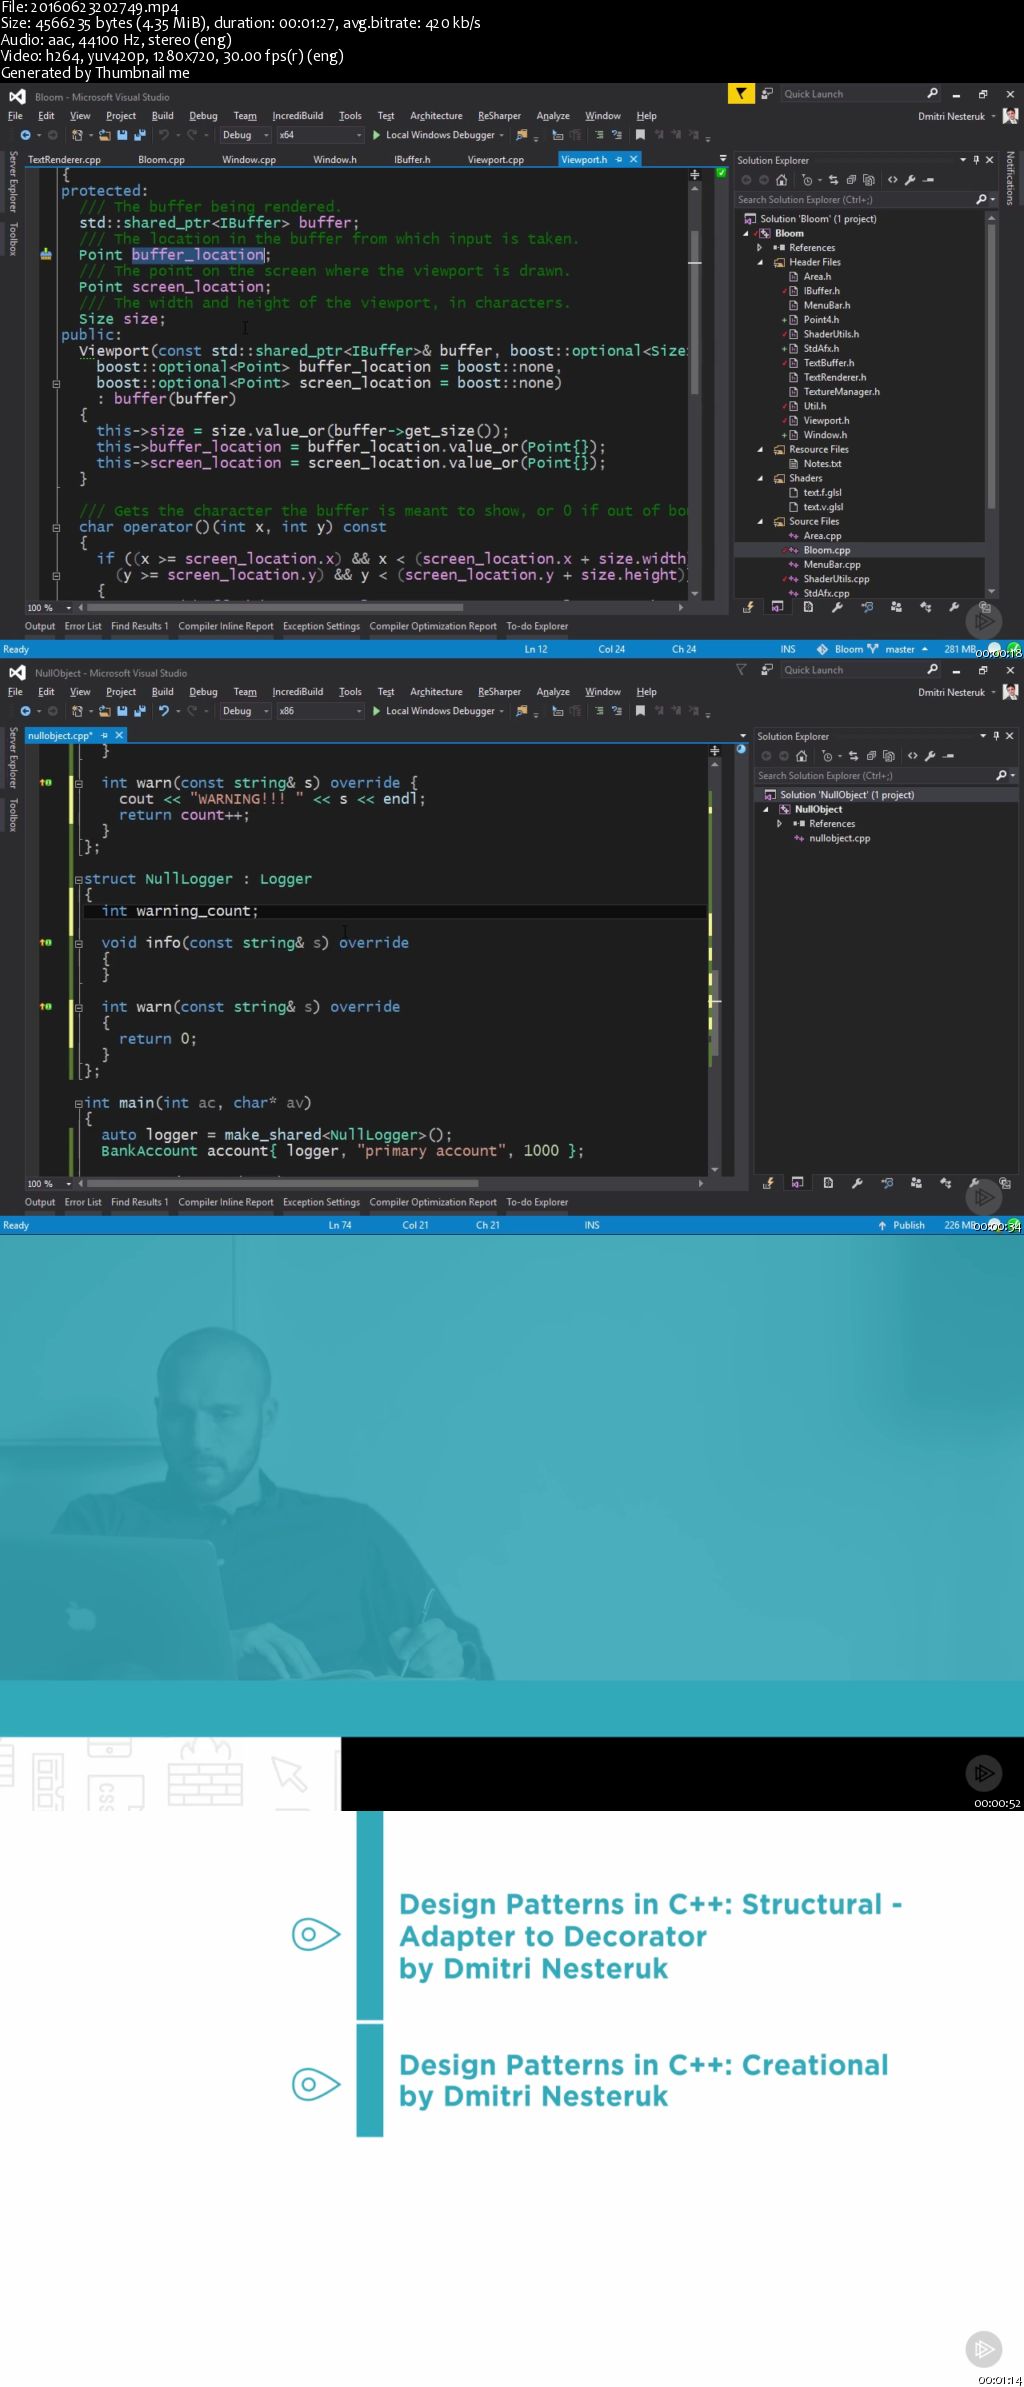
Task: Collapse Resource Files folder in Bloom Solution Explorer
Action: pyautogui.click(x=760, y=450)
